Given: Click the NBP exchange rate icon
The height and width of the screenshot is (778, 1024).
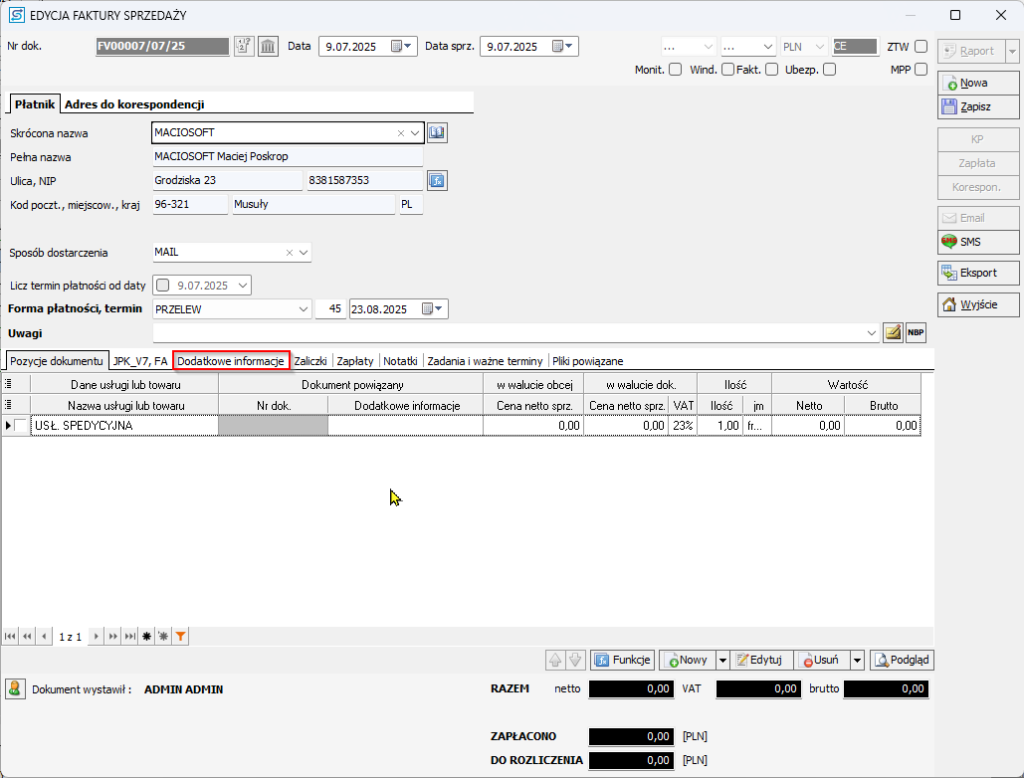Looking at the screenshot, I should point(915,333).
